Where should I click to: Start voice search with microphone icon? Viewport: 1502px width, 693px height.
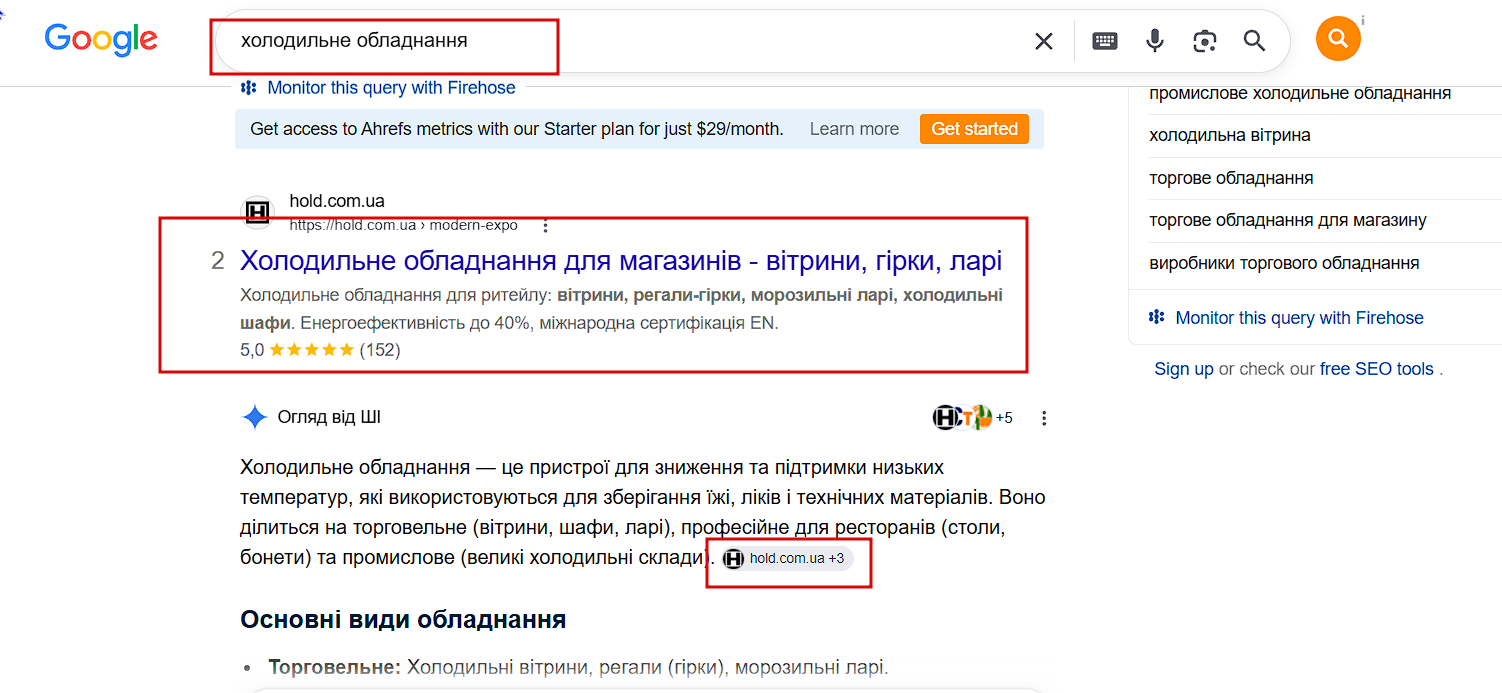(1155, 41)
